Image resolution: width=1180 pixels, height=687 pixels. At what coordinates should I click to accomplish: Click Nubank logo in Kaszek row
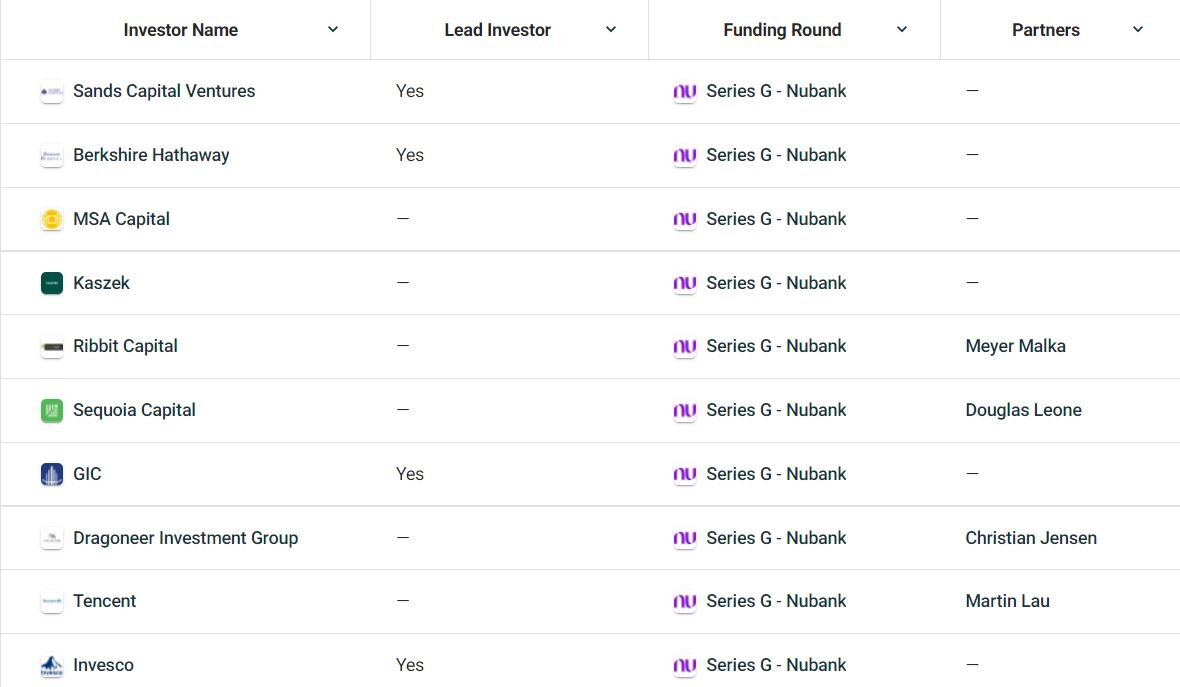pos(685,284)
